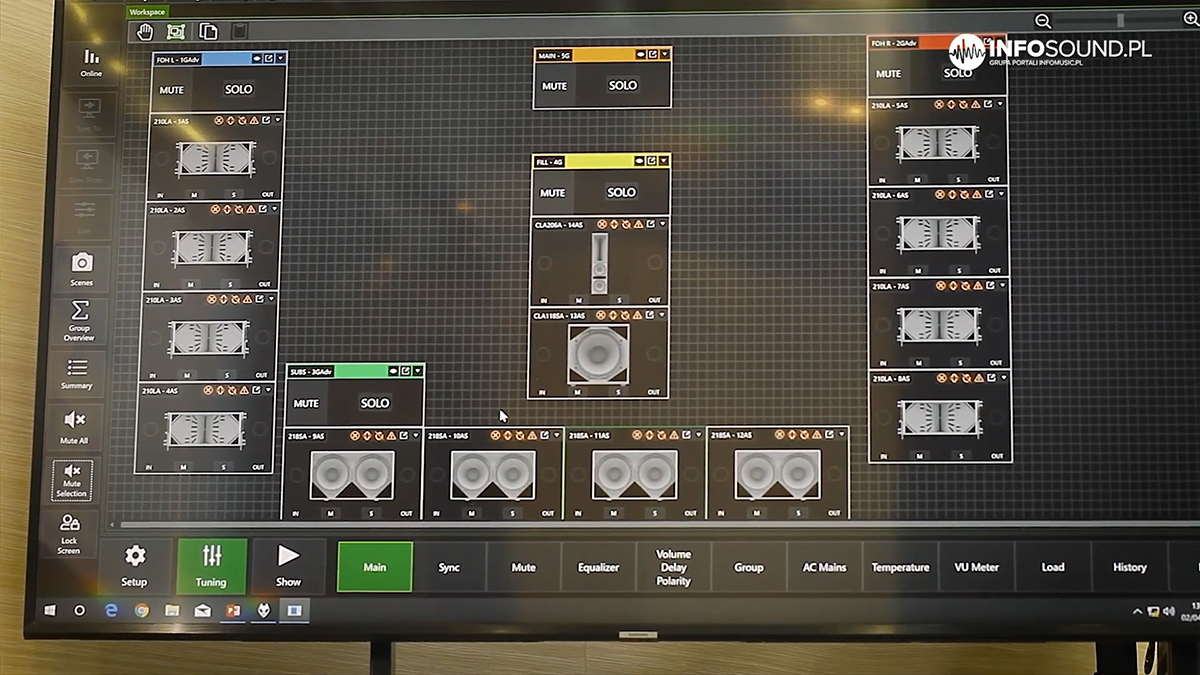Toggle eye visibility on FILL - 4G group
The width and height of the screenshot is (1200, 675).
pyautogui.click(x=639, y=161)
